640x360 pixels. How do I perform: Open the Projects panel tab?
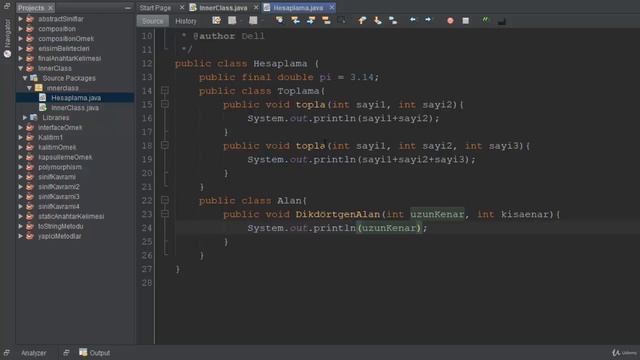pyautogui.click(x=31, y=8)
